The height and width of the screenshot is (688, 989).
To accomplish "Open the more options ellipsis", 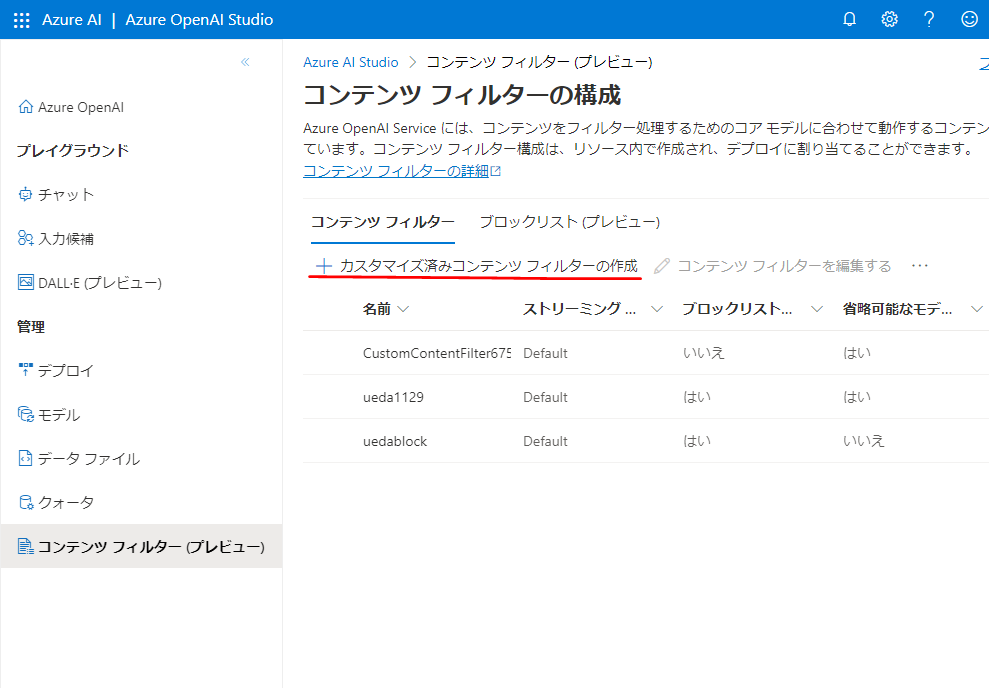I will (920, 265).
